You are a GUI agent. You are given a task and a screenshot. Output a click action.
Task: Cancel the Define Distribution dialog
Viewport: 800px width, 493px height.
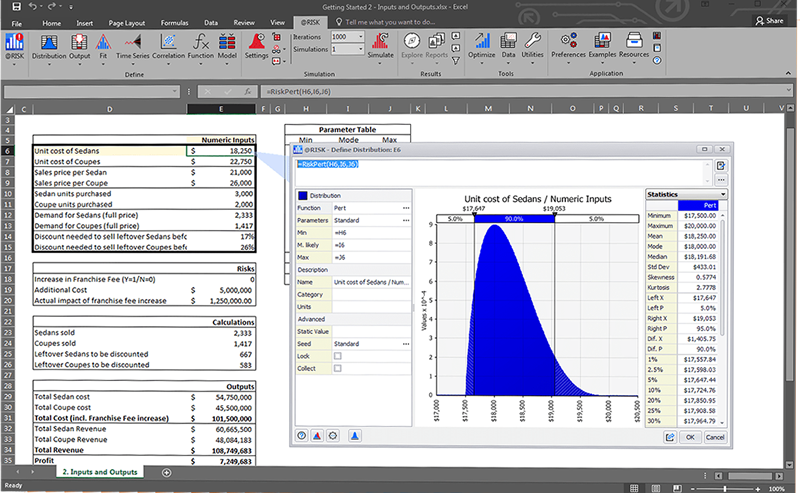715,437
